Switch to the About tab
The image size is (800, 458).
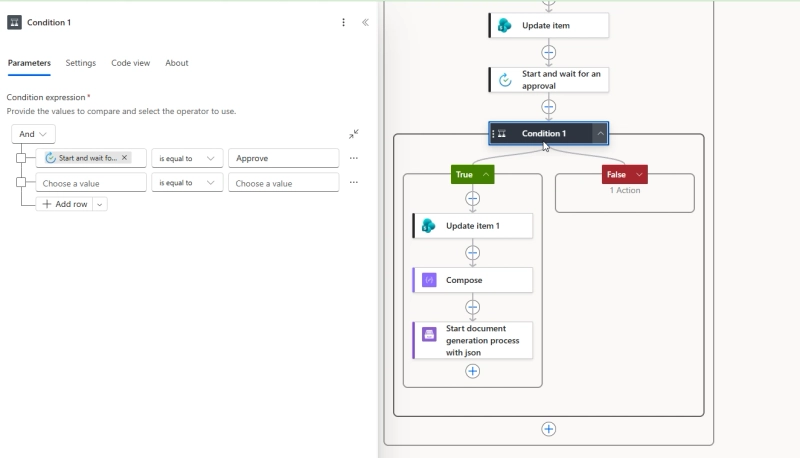177,63
